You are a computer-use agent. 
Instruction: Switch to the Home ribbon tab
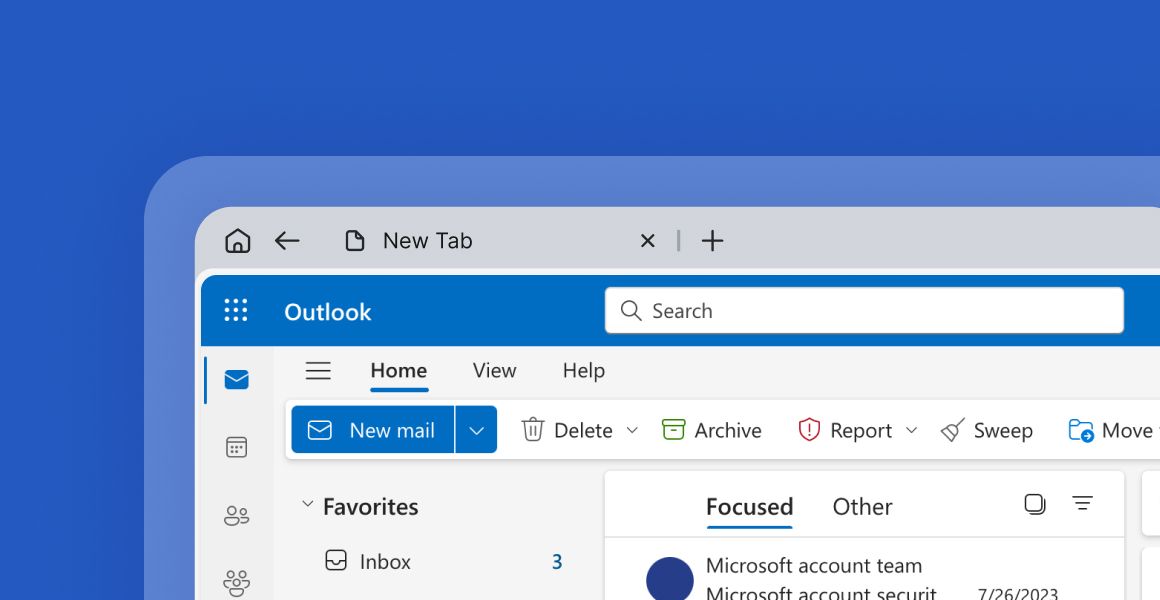click(399, 371)
